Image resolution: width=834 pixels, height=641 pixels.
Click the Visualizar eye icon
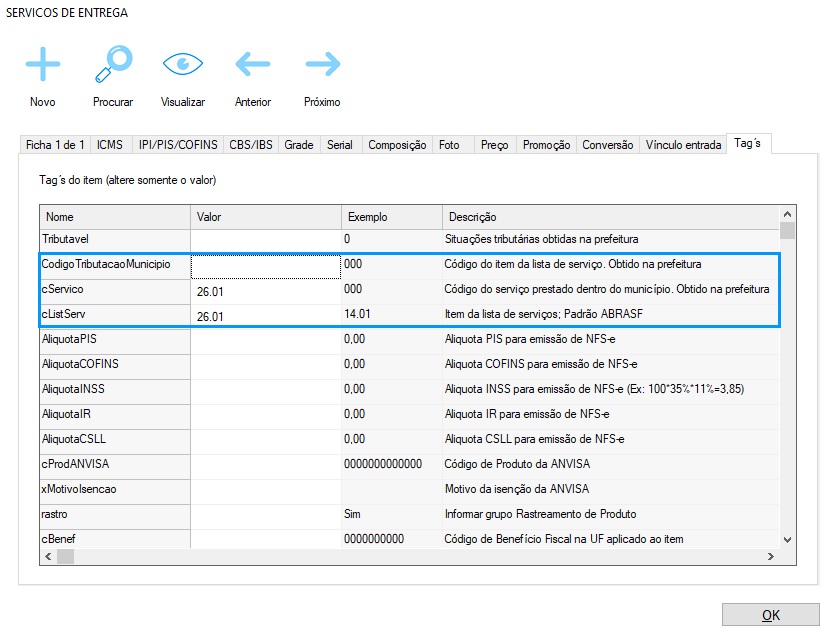tap(183, 65)
